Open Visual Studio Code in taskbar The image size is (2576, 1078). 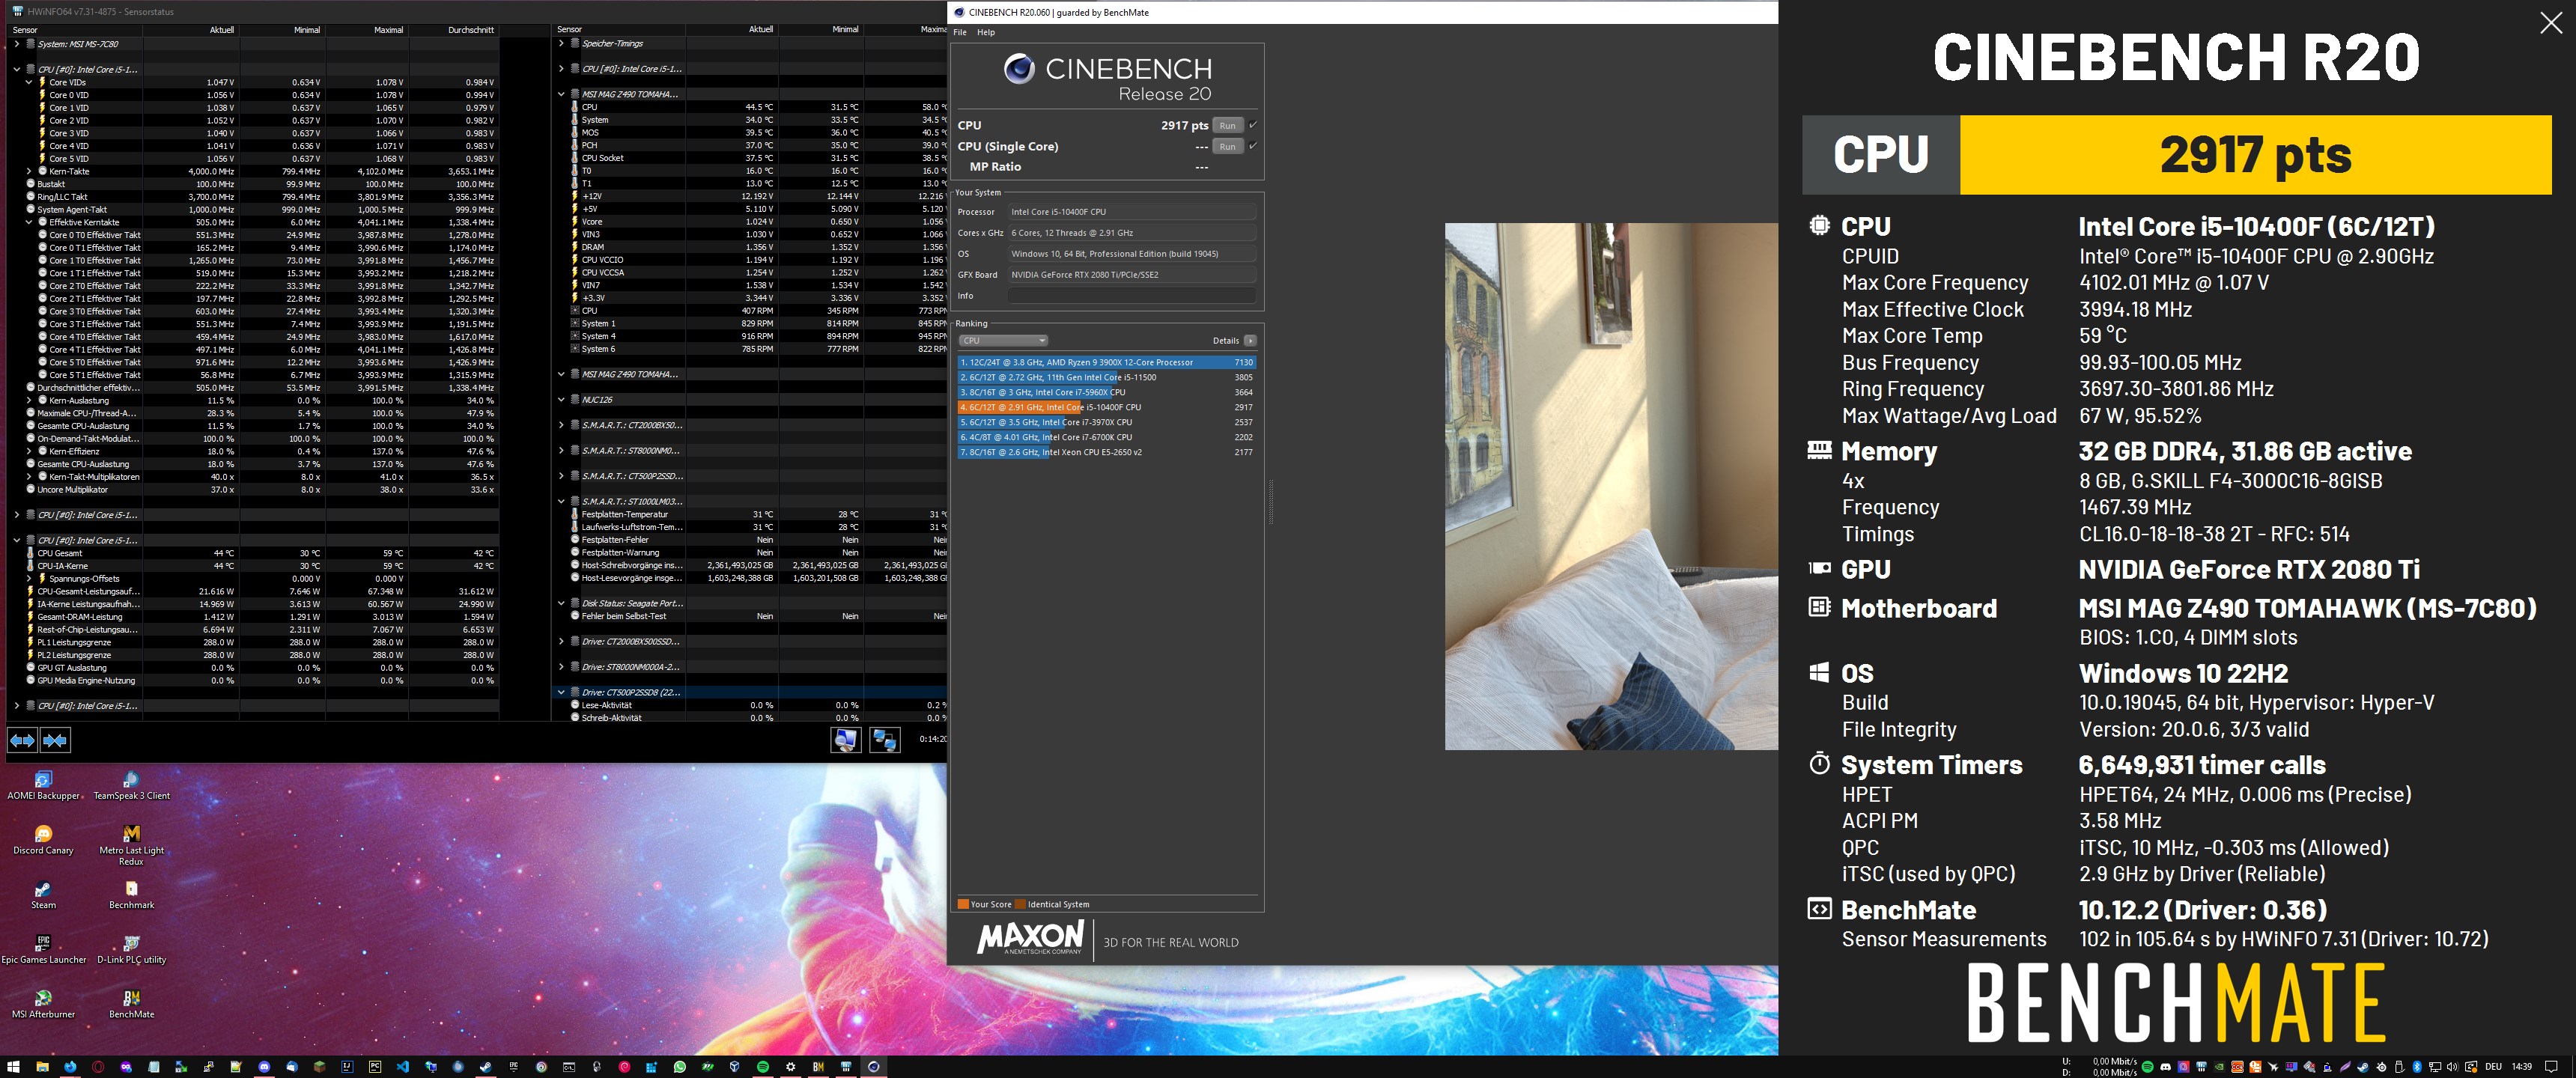[403, 1067]
